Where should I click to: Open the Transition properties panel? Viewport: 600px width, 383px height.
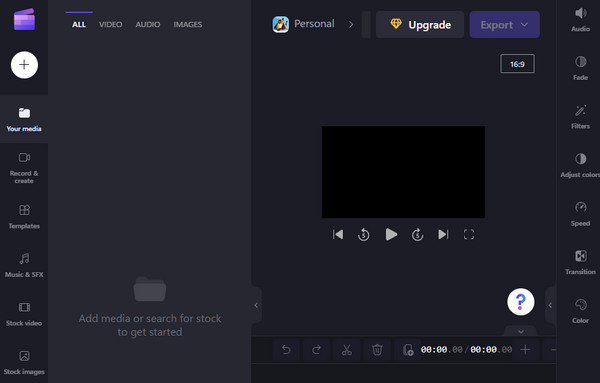pyautogui.click(x=580, y=262)
